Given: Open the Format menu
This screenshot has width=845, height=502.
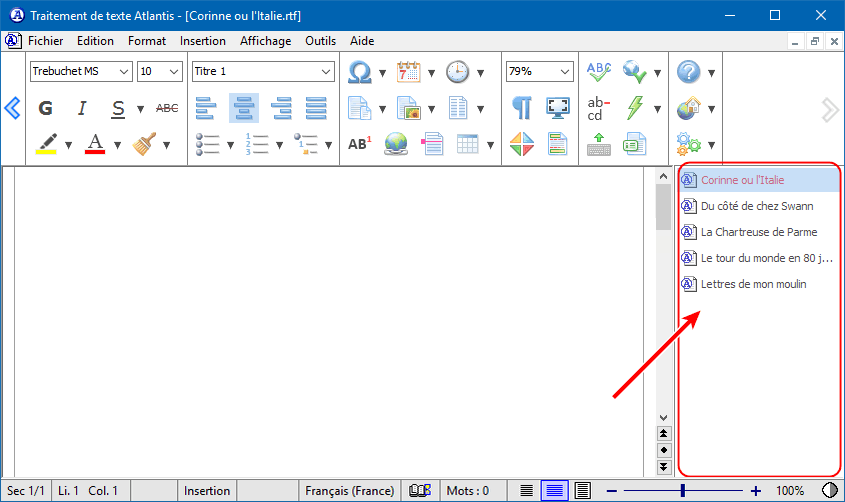Looking at the screenshot, I should (147, 41).
